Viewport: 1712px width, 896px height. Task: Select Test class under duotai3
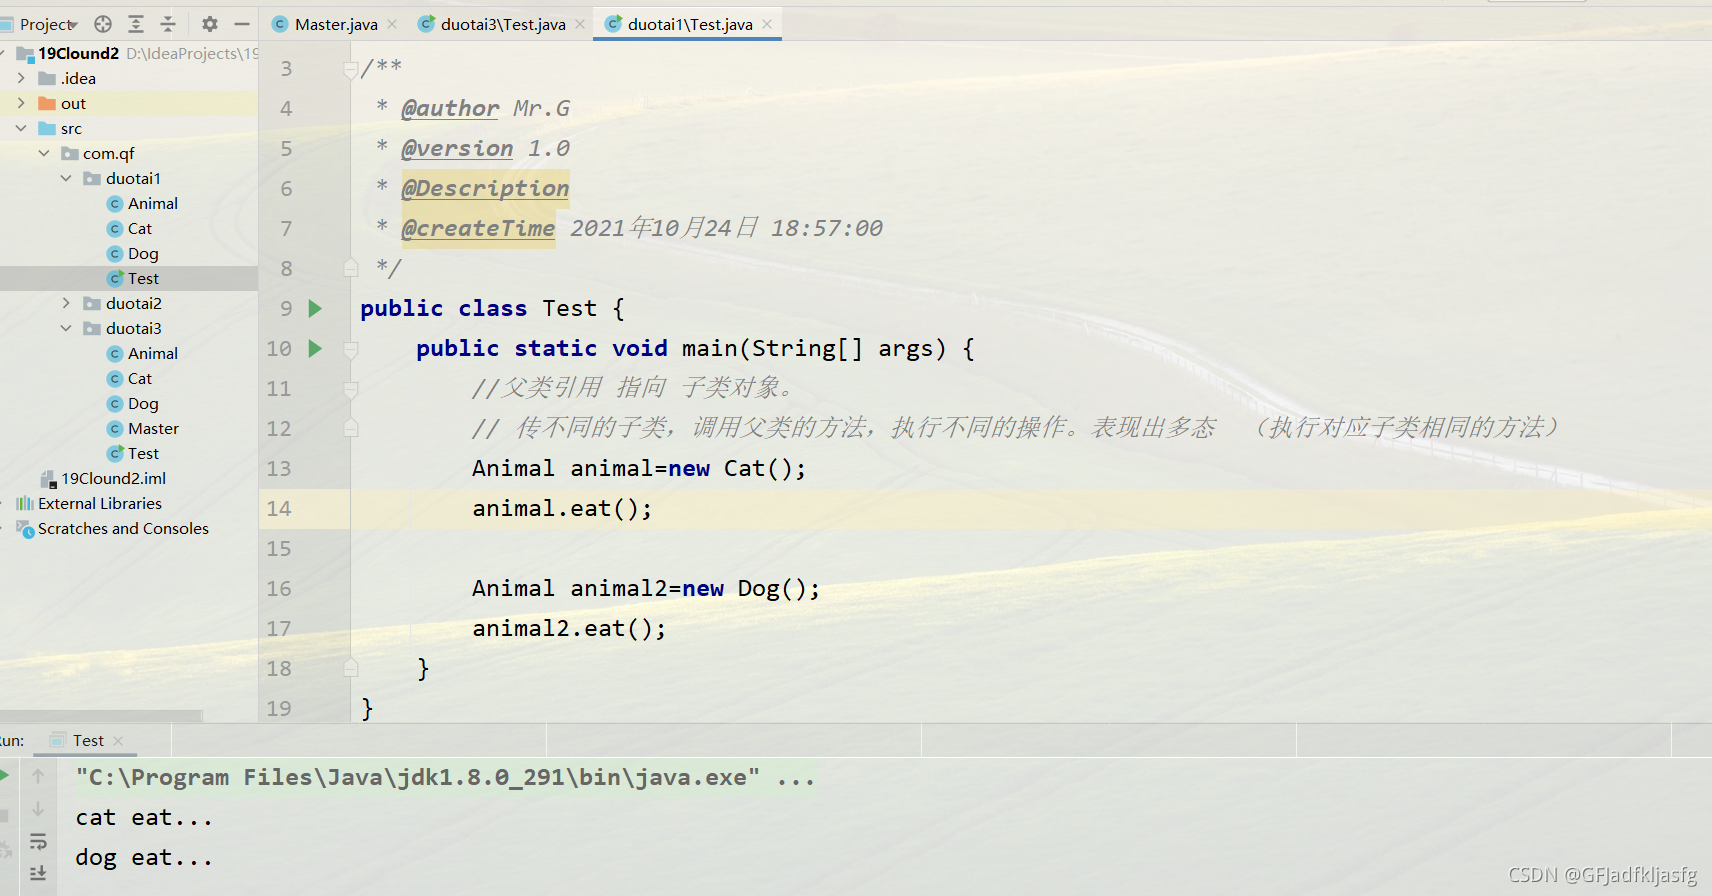(133, 453)
